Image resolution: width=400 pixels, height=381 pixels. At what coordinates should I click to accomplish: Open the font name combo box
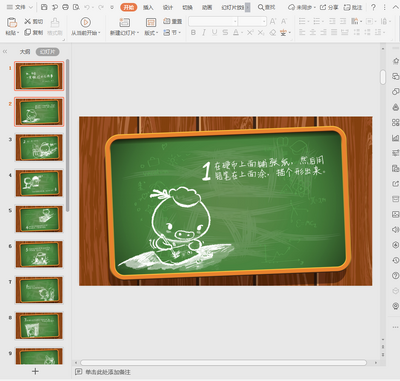(x=213, y=22)
